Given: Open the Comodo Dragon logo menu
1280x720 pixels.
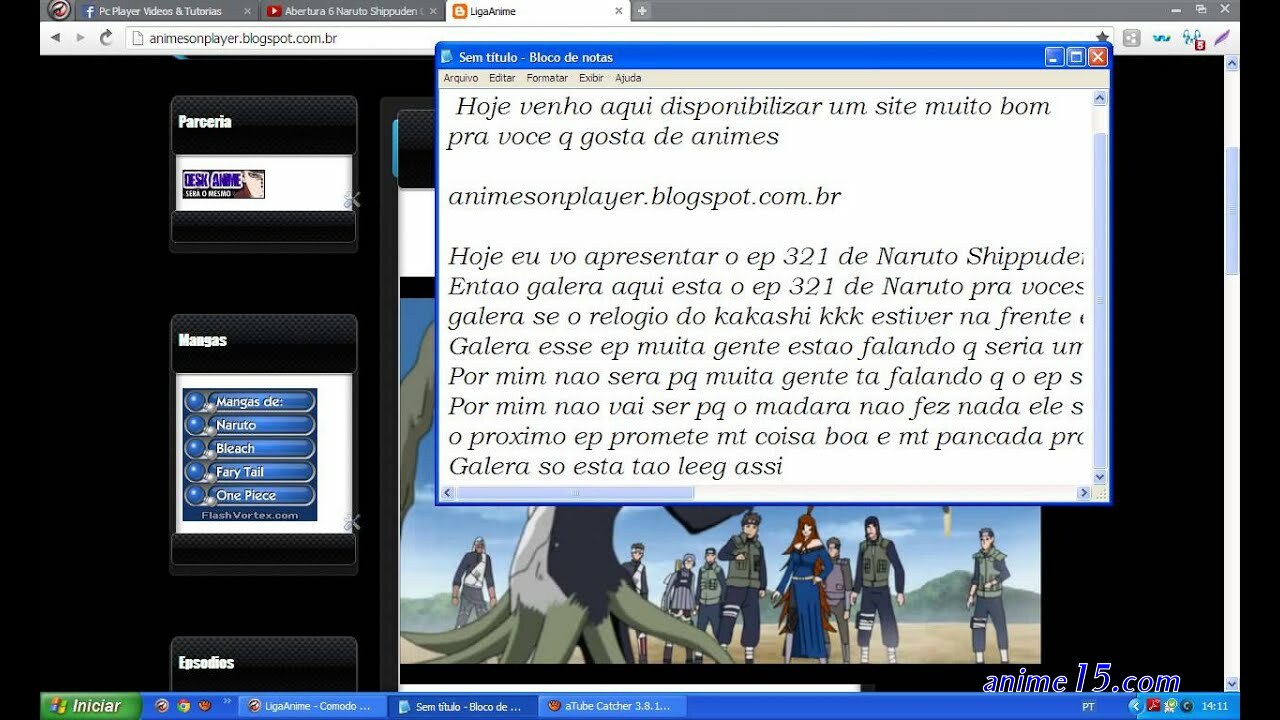Looking at the screenshot, I should tap(59, 11).
